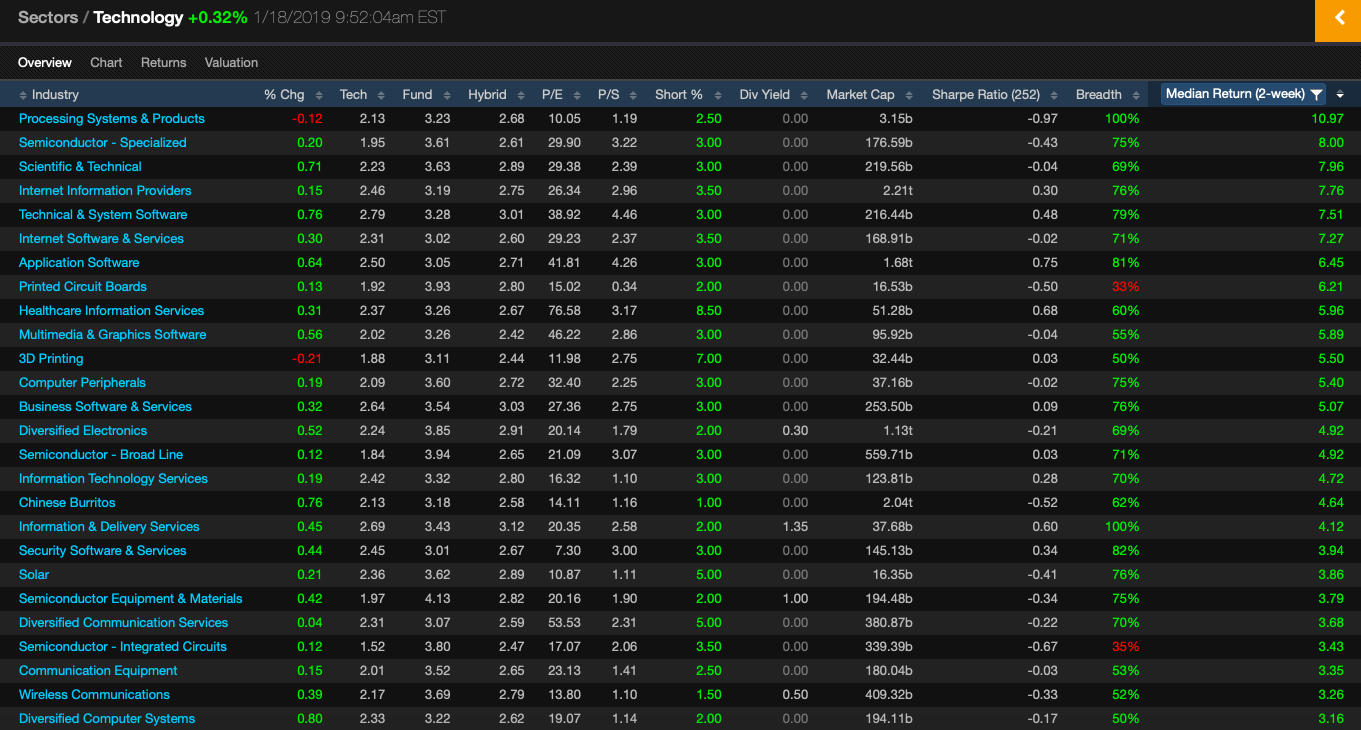Click the 4.13 Fund score value
This screenshot has width=1361, height=730.
(x=437, y=598)
